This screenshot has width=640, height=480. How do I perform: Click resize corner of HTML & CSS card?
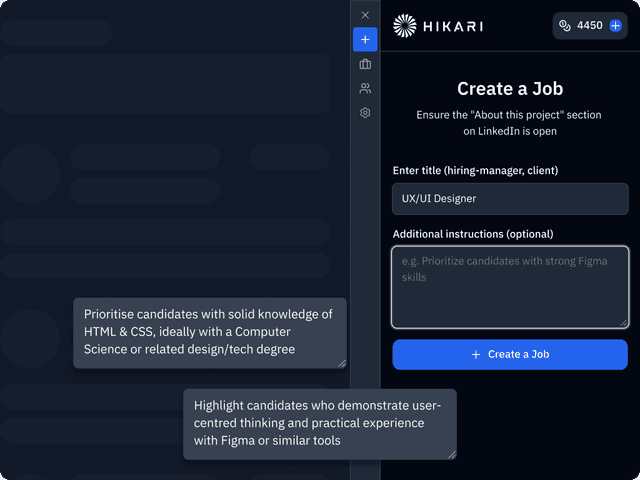[x=342, y=363]
